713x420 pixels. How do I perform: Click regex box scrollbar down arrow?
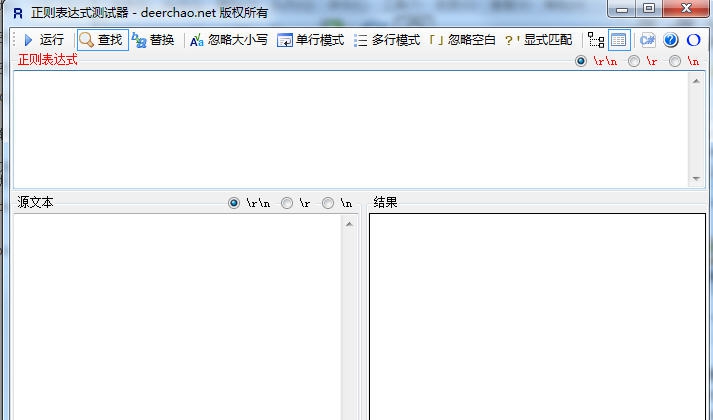click(696, 179)
